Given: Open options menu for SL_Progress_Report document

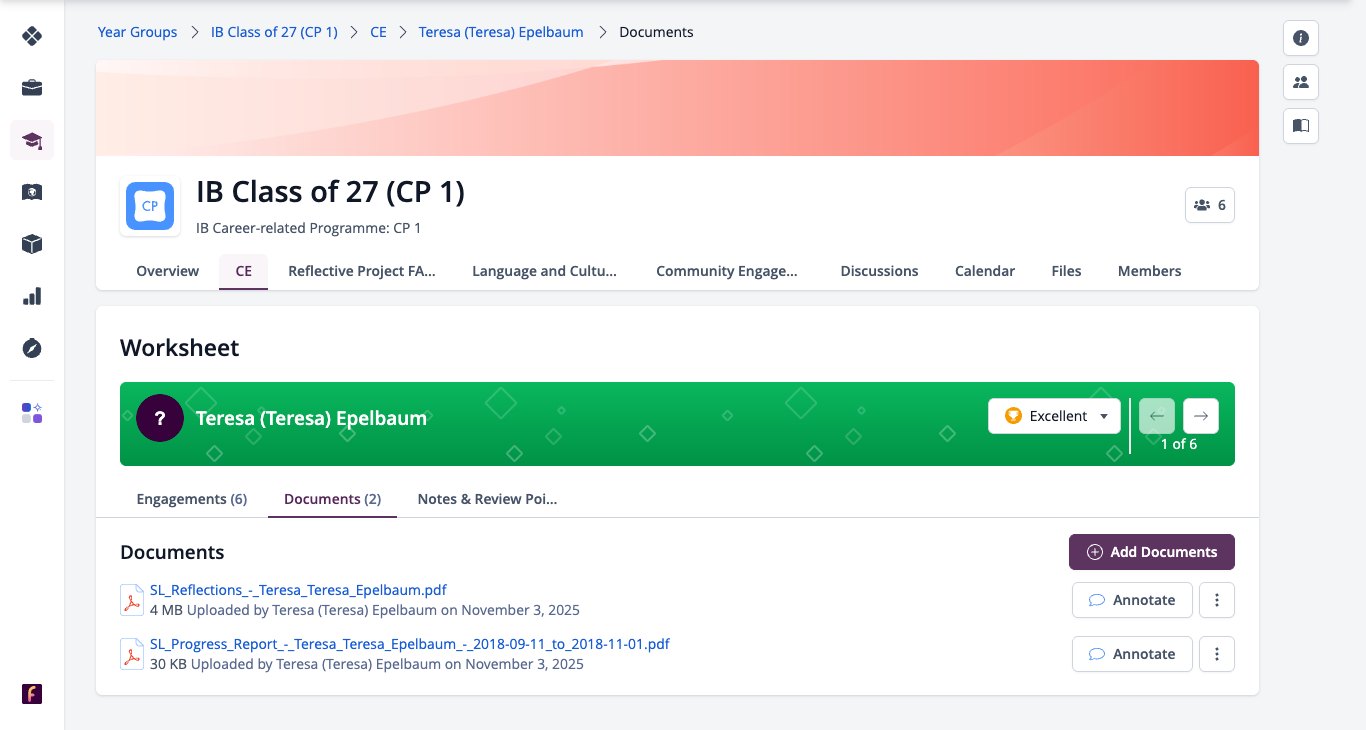Looking at the screenshot, I should [x=1217, y=654].
